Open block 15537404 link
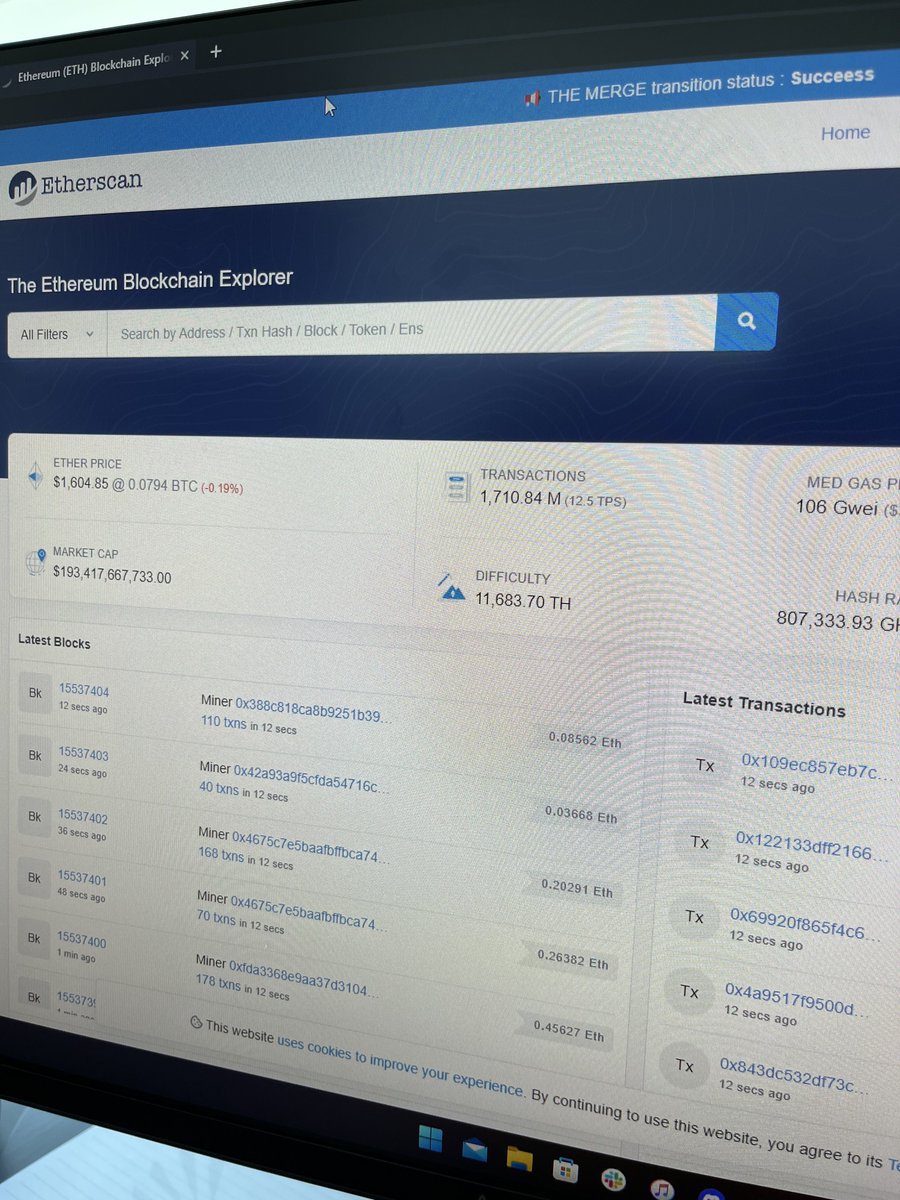Screen dimensions: 900x1200 (84, 689)
